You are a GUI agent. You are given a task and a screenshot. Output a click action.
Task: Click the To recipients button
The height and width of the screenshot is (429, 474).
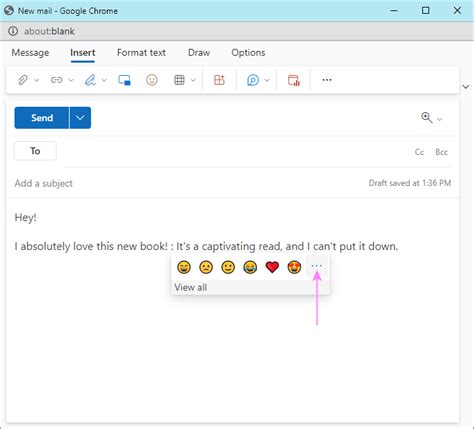tap(35, 151)
